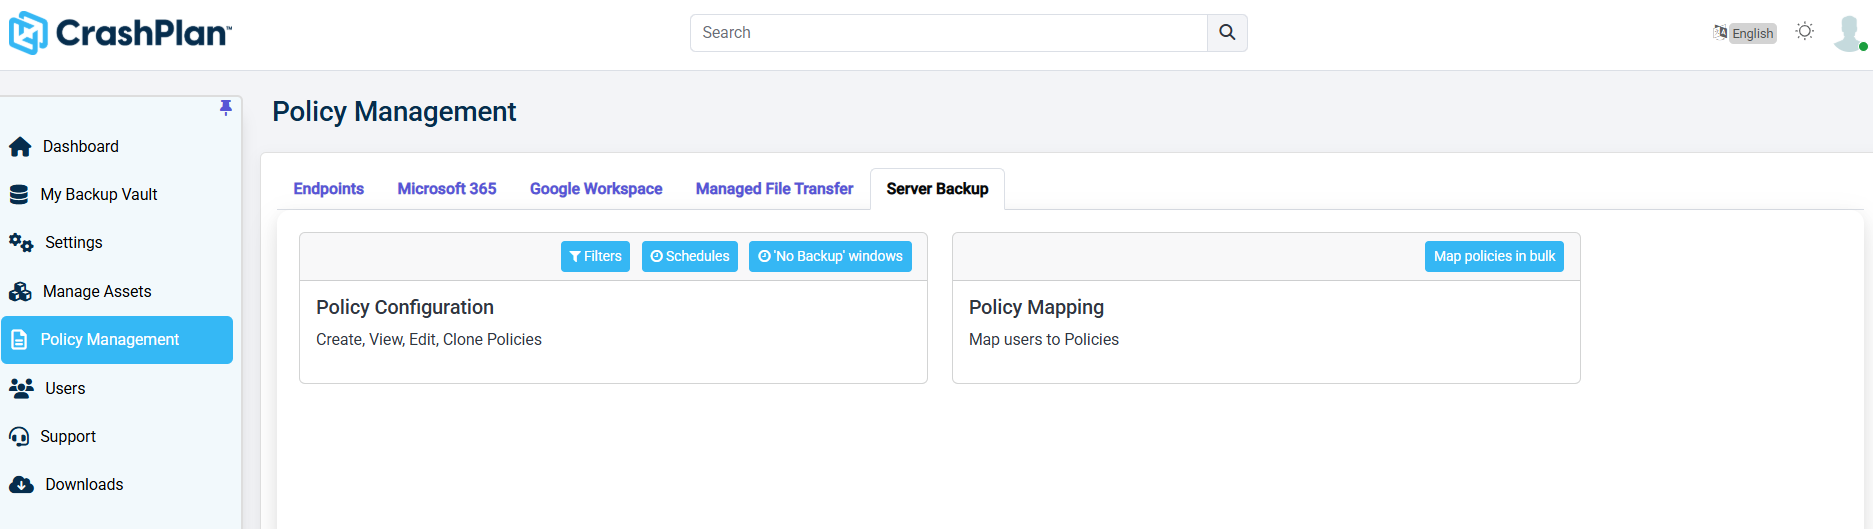This screenshot has width=1873, height=529.
Task: Switch to the Google Workspace tab
Action: (x=596, y=189)
